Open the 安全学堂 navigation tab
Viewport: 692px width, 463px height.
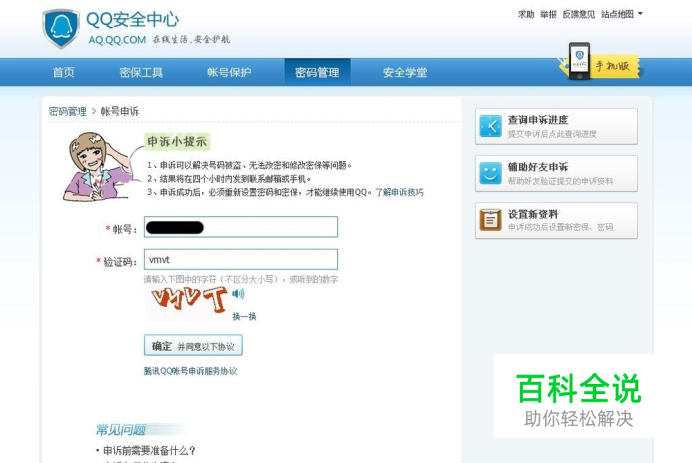[x=405, y=72]
